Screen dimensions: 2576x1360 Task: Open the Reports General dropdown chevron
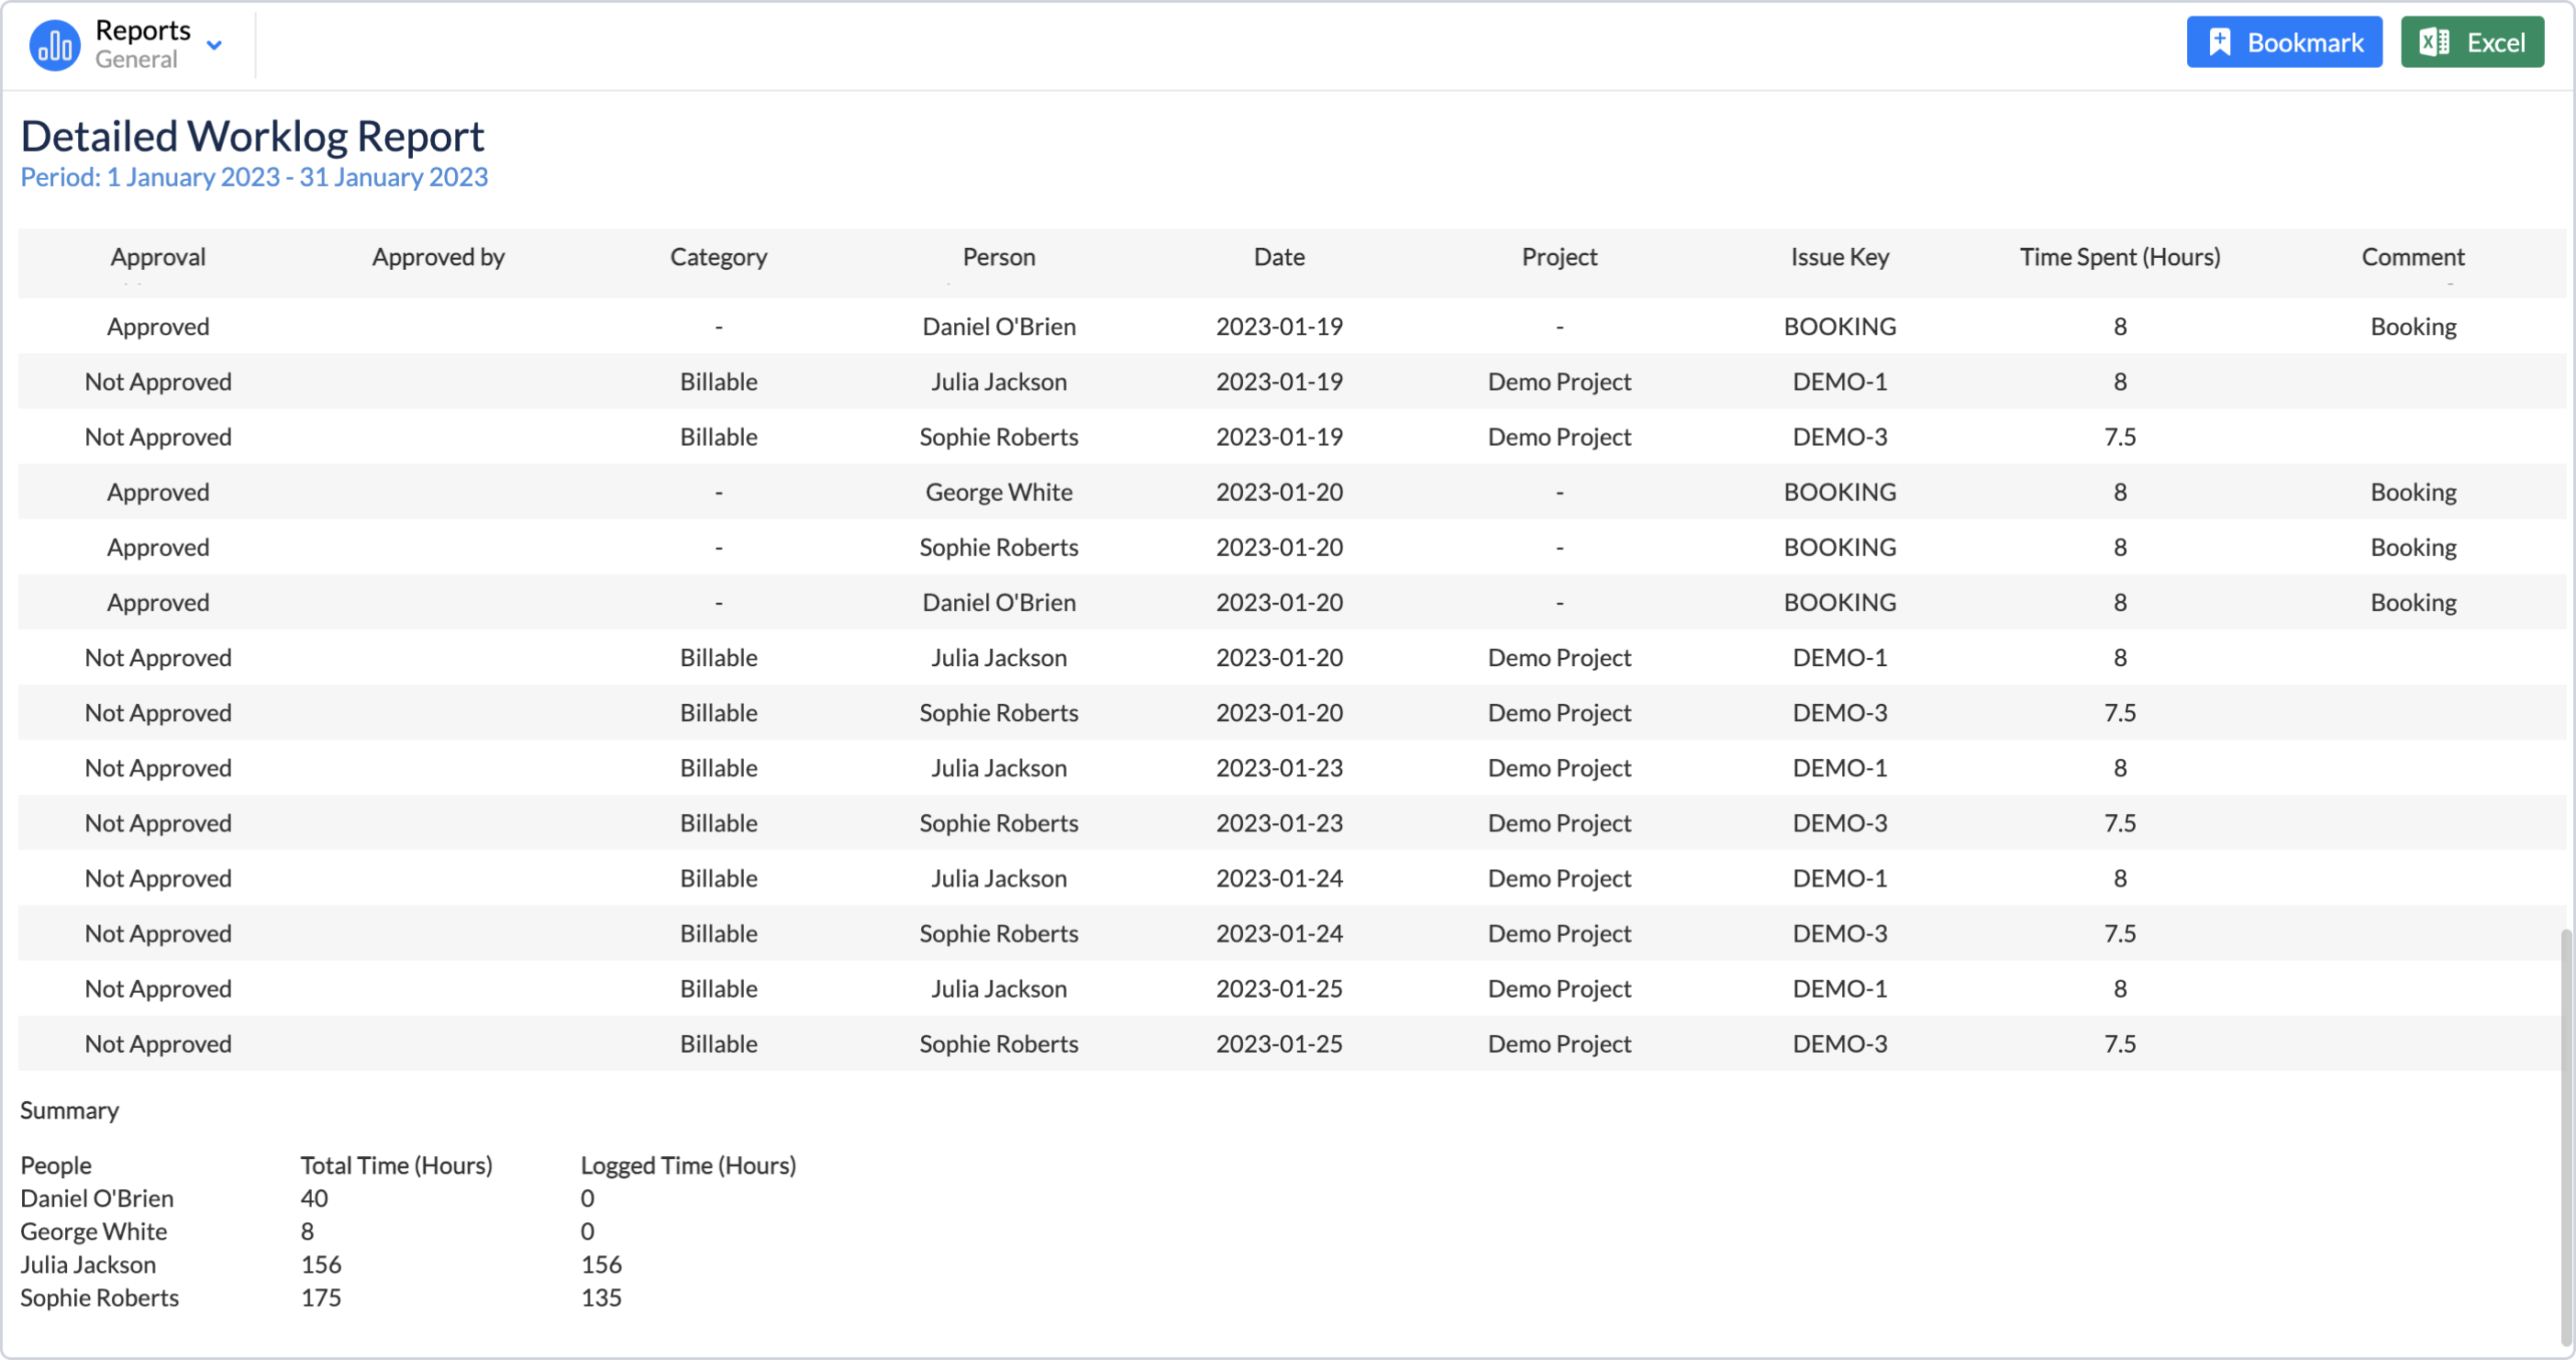pos(213,46)
